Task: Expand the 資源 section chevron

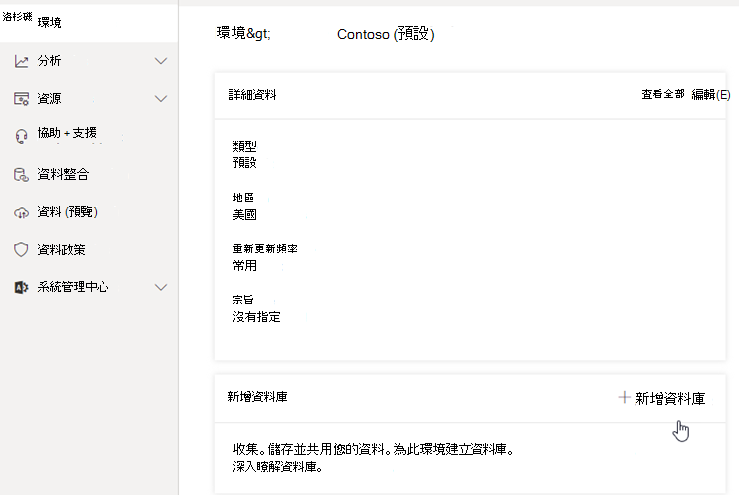Action: 161,99
